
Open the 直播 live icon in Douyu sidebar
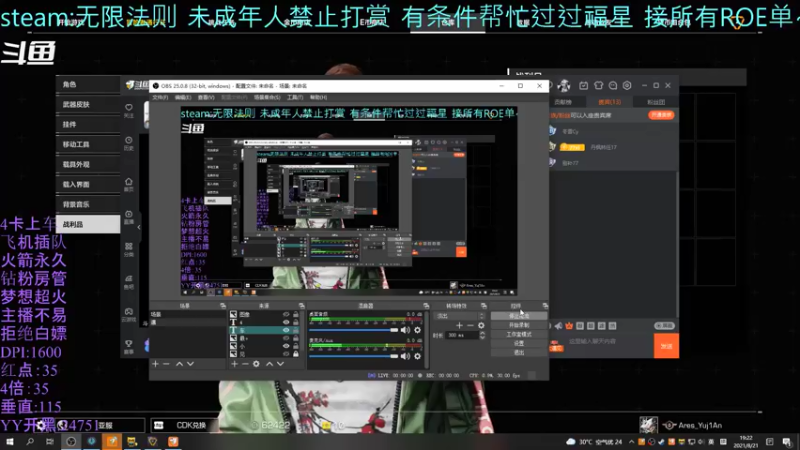[129, 214]
